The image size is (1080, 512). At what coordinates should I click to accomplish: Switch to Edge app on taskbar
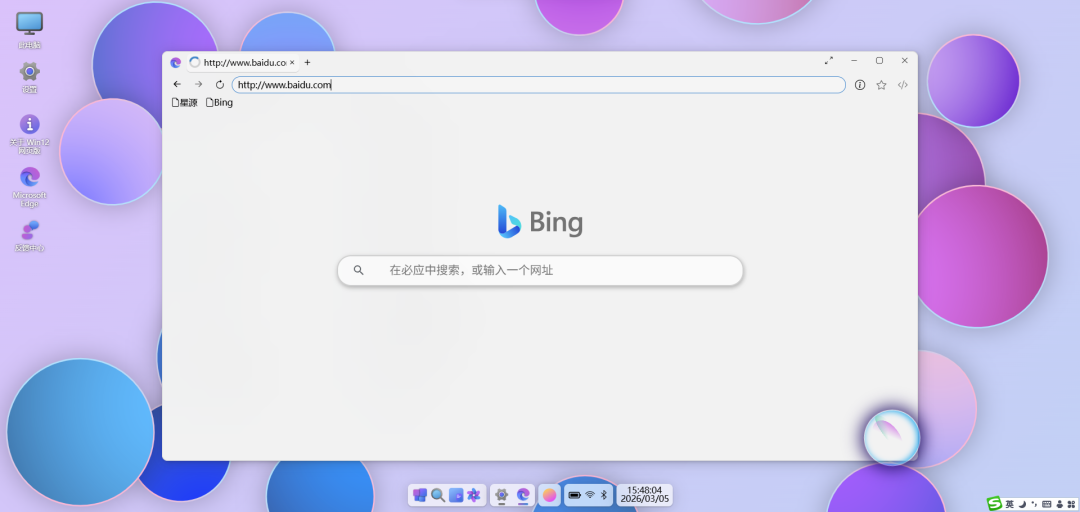(x=523, y=495)
